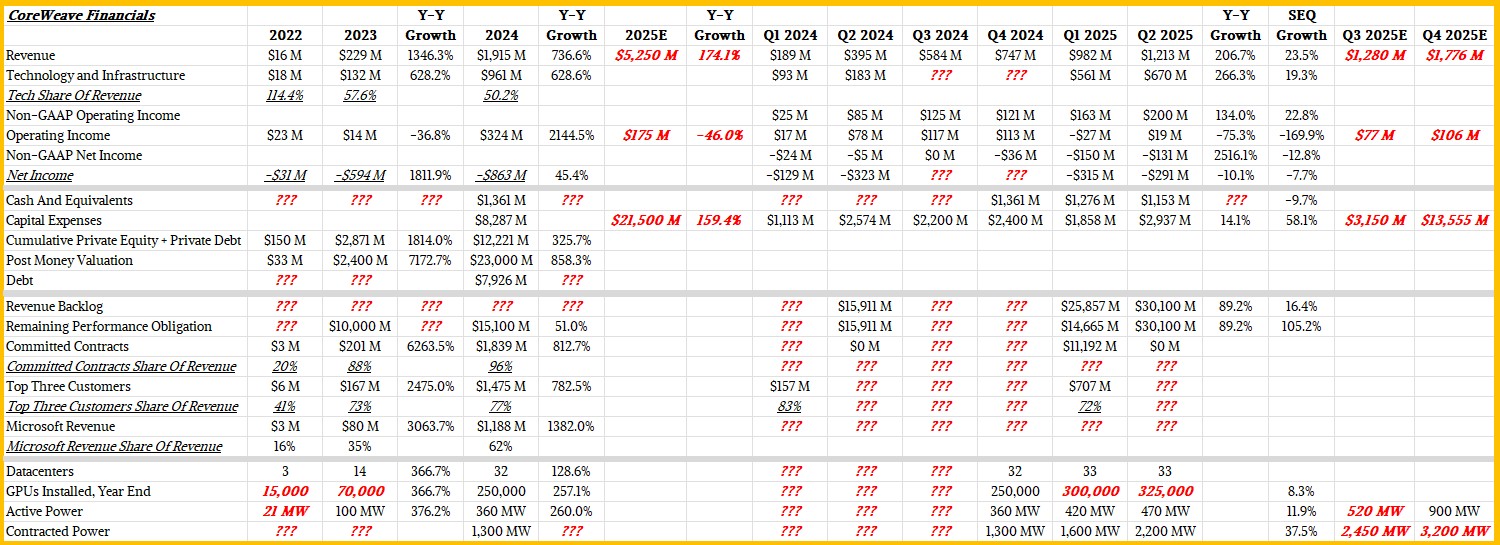Click the GPUs Installed, Year End label
Image resolution: width=1500 pixels, height=545 pixels.
coord(77,491)
